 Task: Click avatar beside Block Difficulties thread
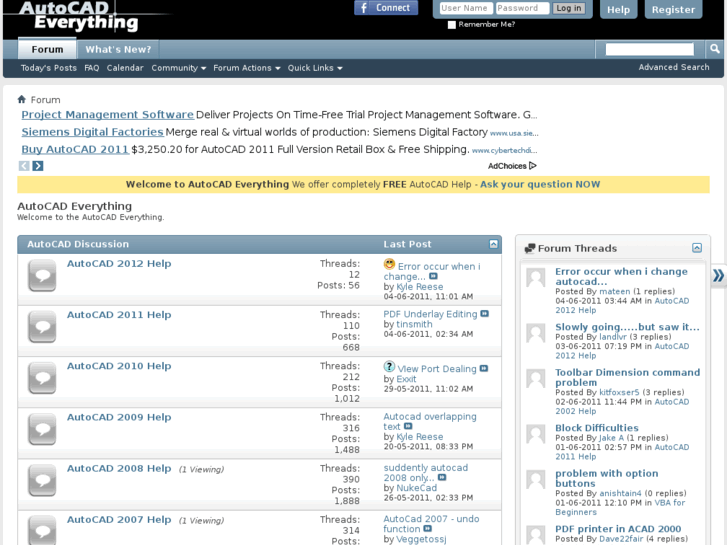pos(536,434)
